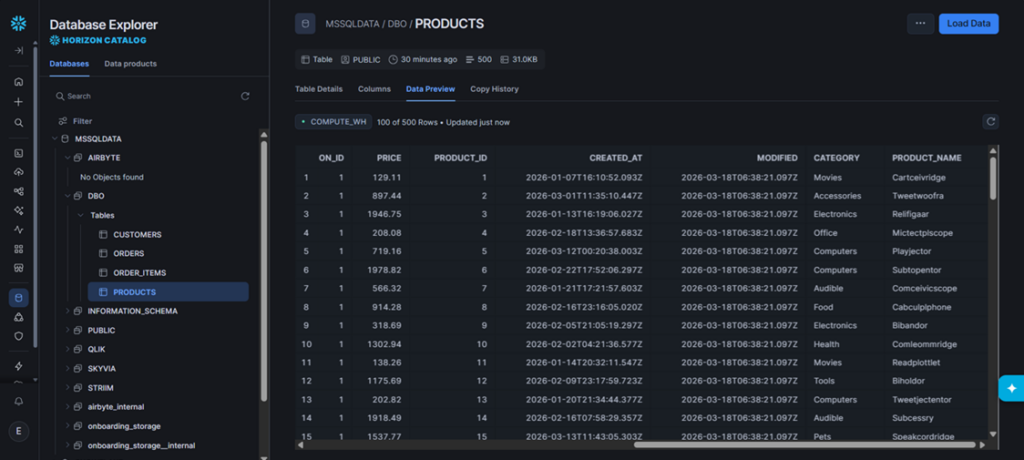Image resolution: width=1024 pixels, height=460 pixels.
Task: Click the table icon next to PRODUCTS header
Action: (x=305, y=24)
